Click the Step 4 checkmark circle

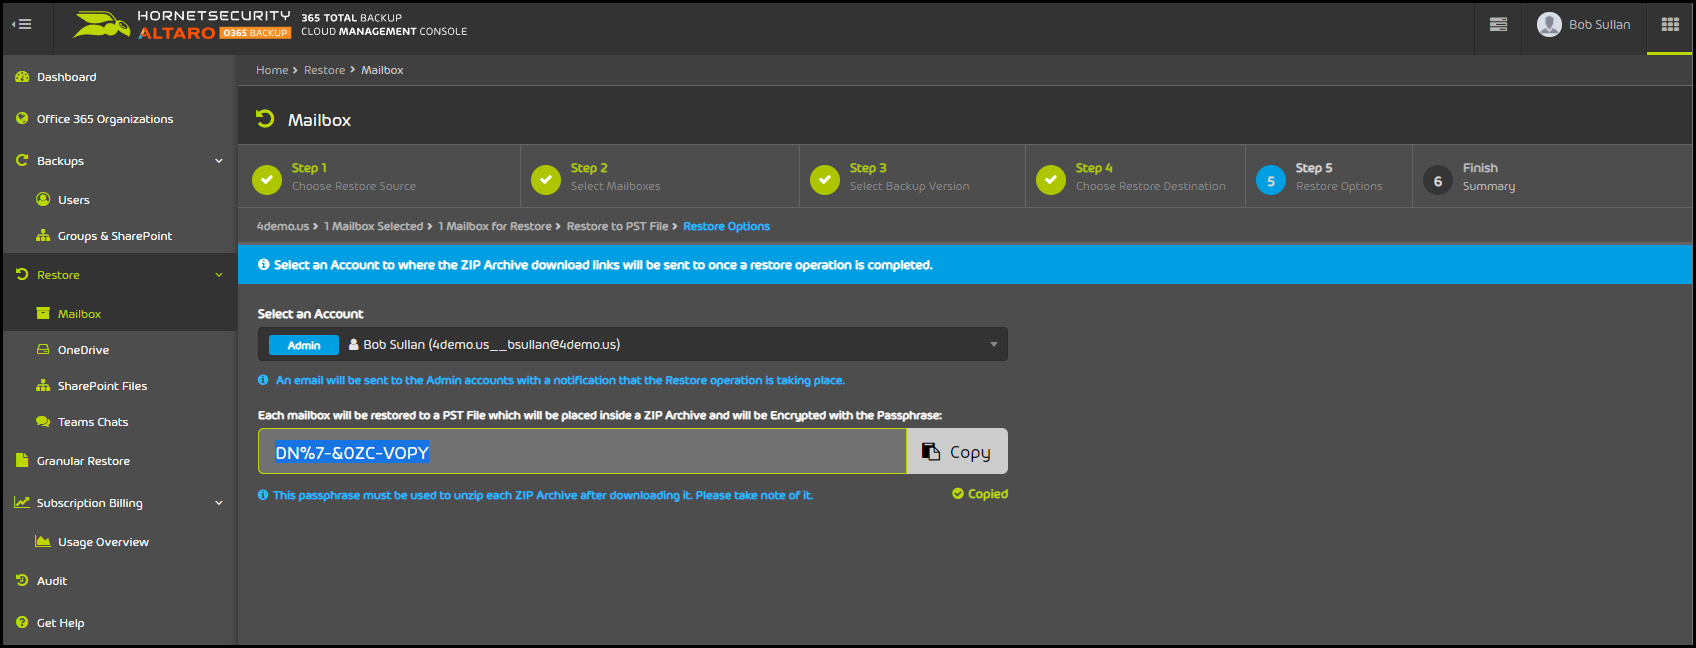pos(1051,180)
